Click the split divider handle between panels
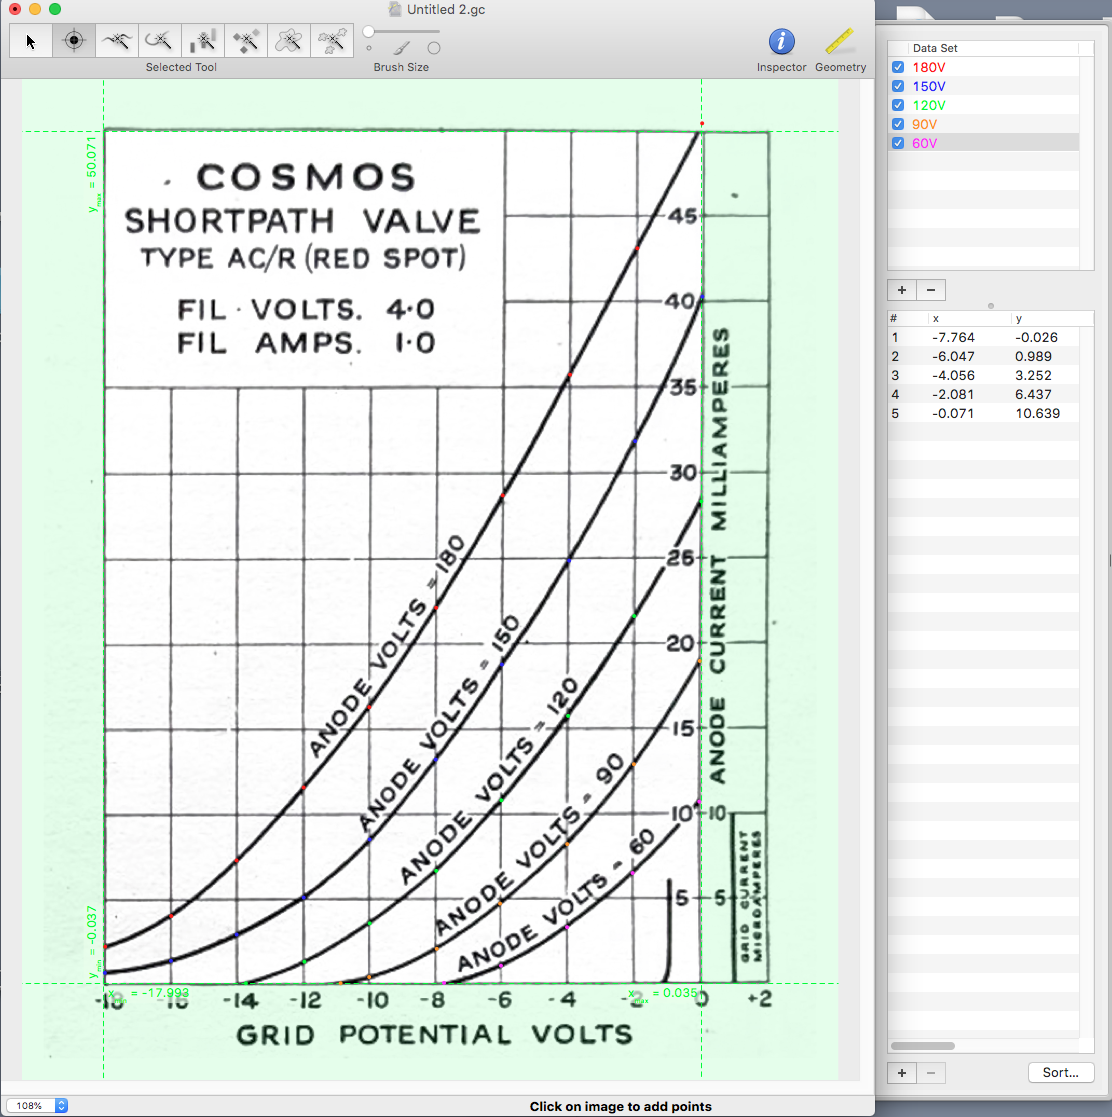Image resolution: width=1112 pixels, height=1117 pixels. pyautogui.click(x=991, y=306)
